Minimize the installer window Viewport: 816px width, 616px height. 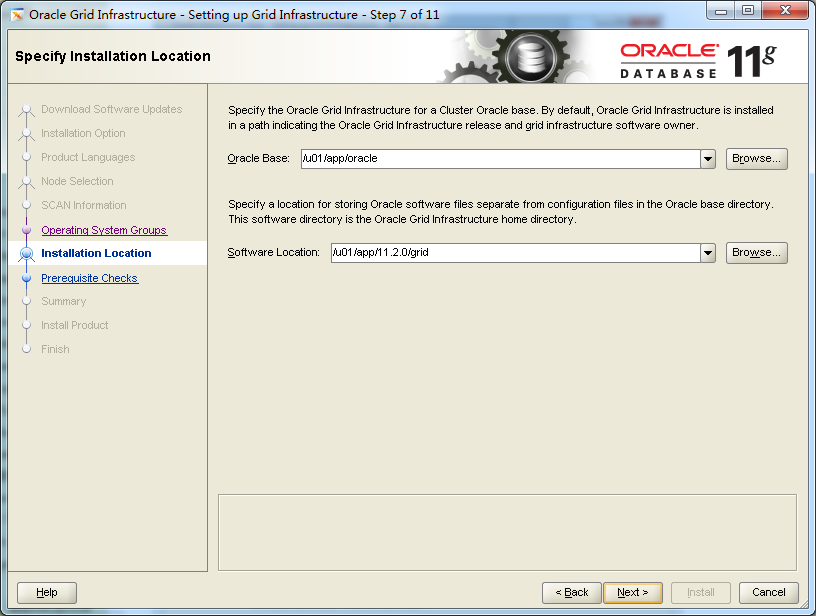tap(721, 11)
